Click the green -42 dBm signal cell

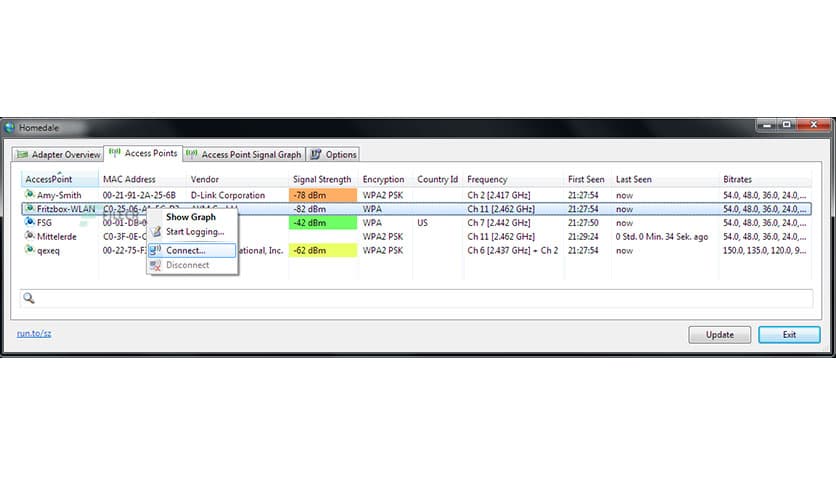[322, 223]
